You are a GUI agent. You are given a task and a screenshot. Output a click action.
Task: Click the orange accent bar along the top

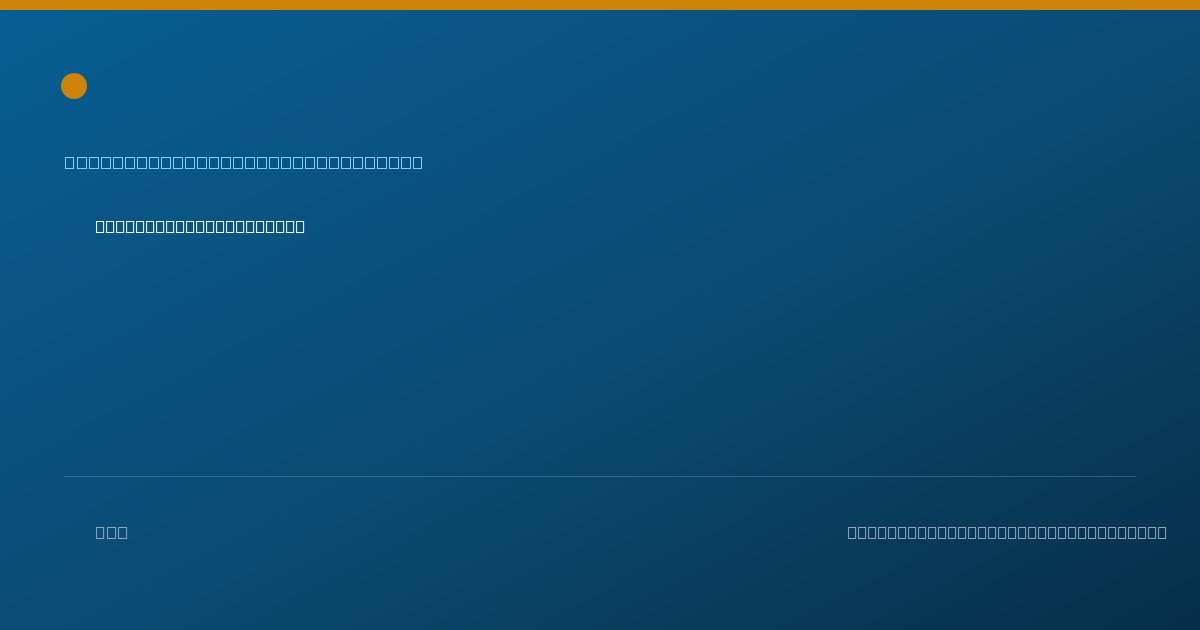pyautogui.click(x=600, y=5)
